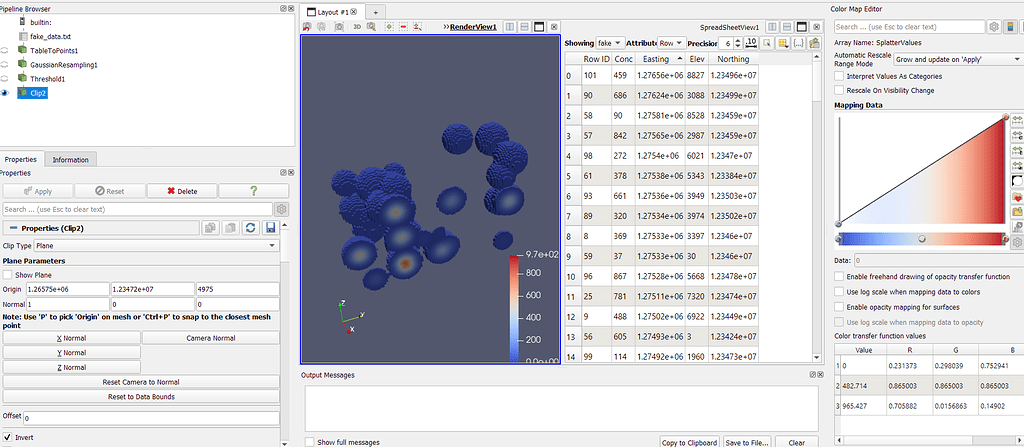Uncheck the Invert checkbox

click(7, 437)
